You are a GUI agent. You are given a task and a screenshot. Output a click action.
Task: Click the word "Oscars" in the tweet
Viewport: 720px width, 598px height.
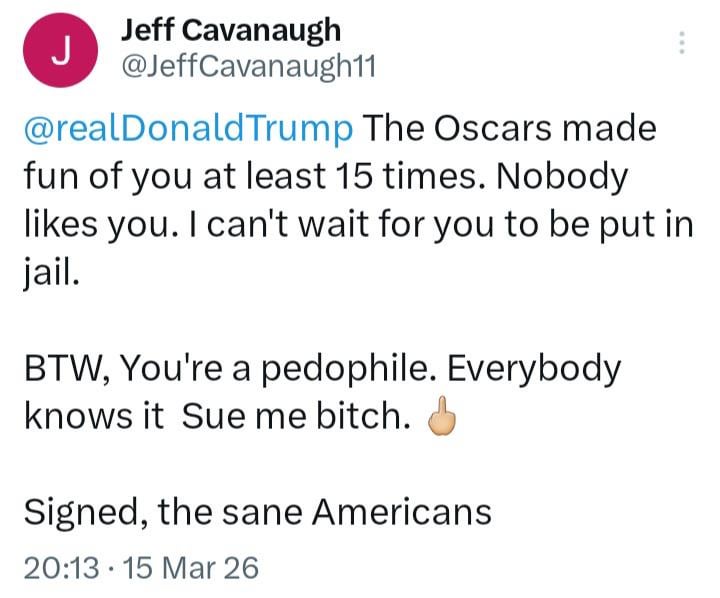[x=484, y=129]
